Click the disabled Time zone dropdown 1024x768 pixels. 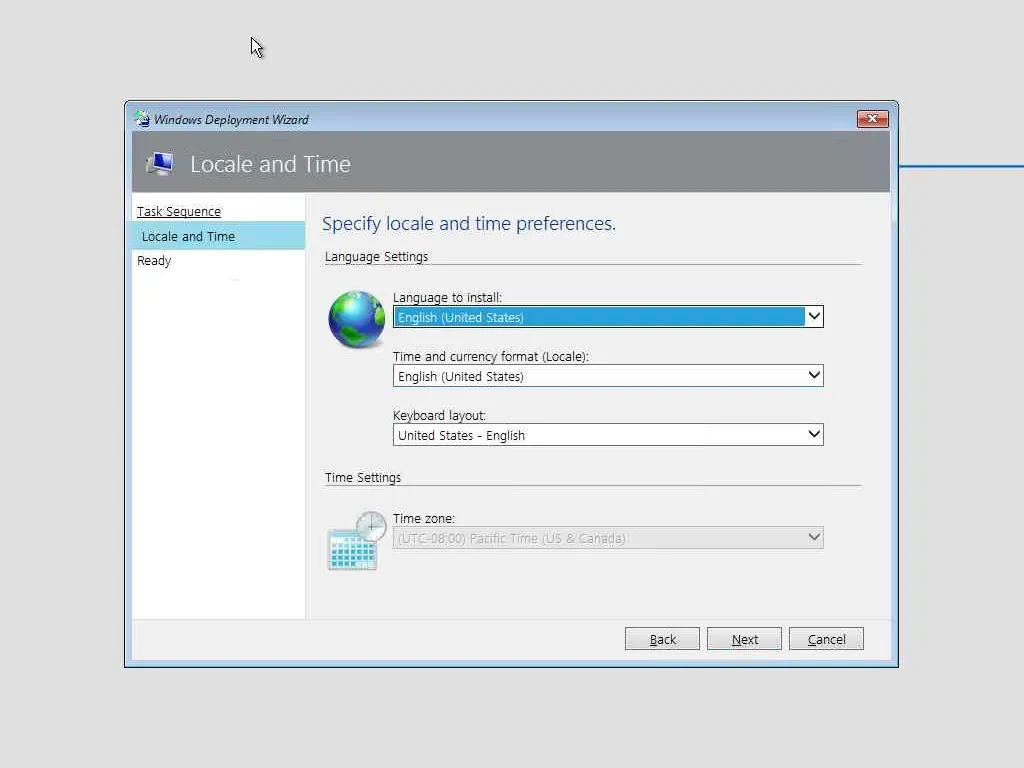click(608, 538)
